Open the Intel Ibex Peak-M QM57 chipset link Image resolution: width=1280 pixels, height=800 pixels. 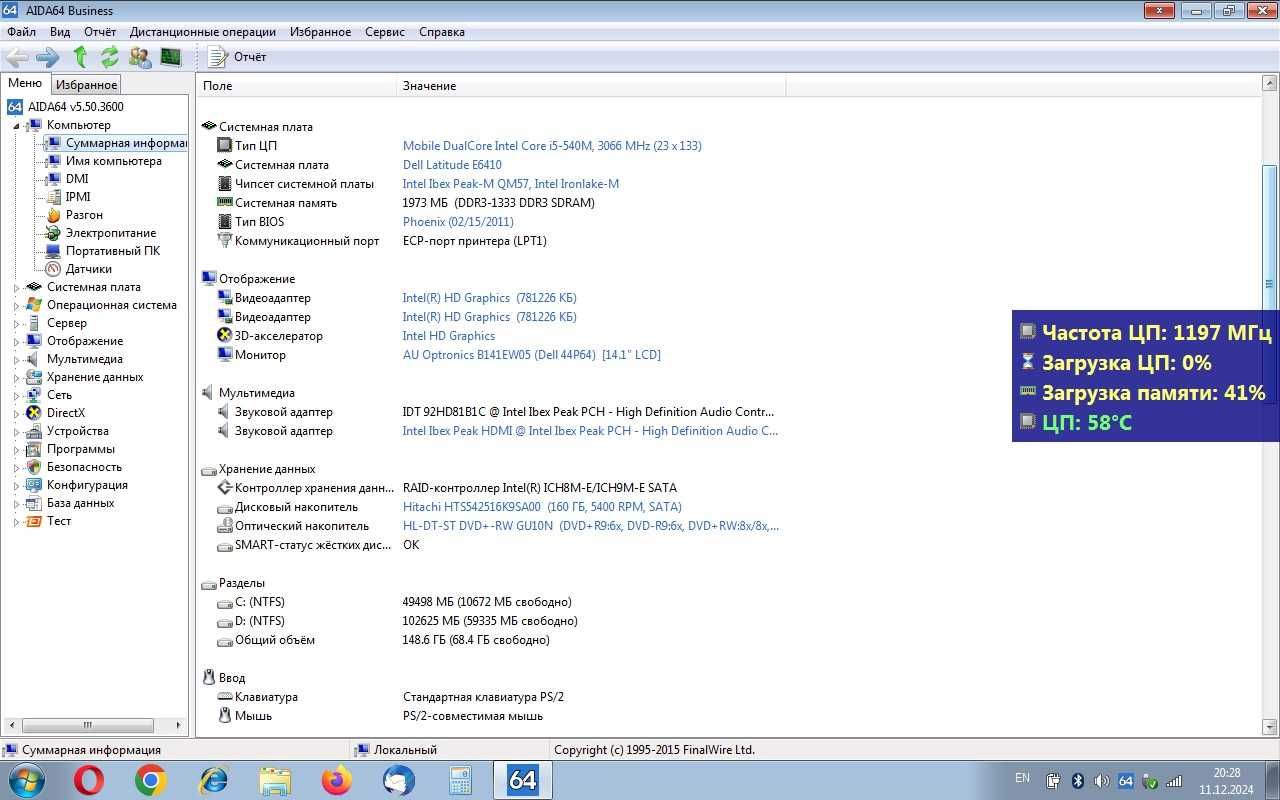click(x=510, y=184)
